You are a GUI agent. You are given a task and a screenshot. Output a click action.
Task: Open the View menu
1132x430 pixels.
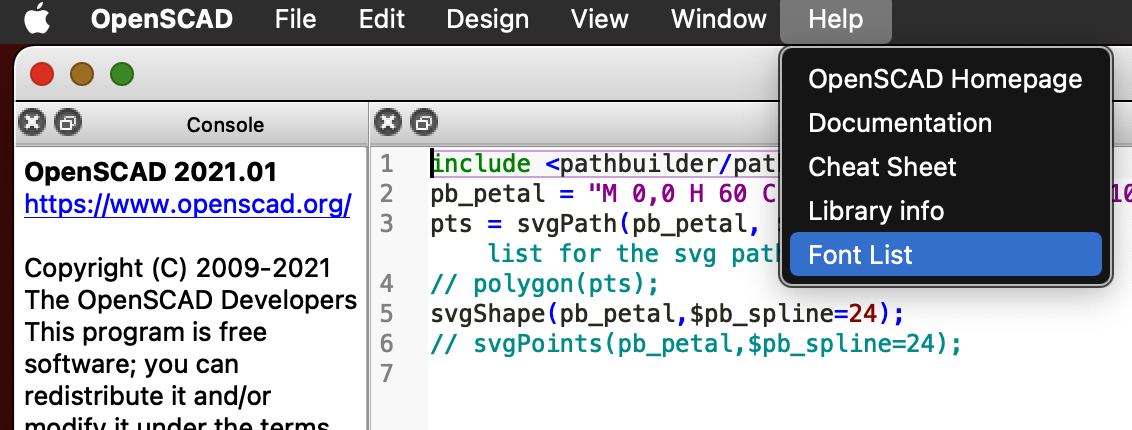pyautogui.click(x=599, y=19)
